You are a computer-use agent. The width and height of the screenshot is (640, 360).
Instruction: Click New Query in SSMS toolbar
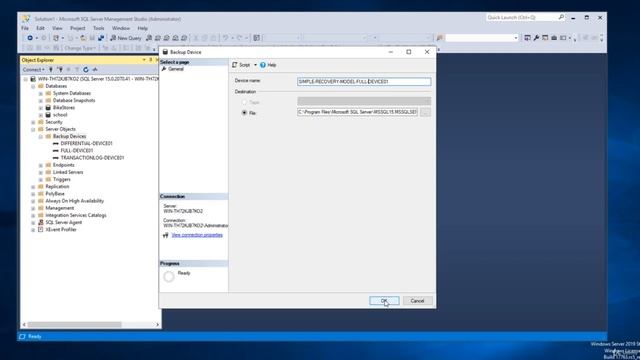pyautogui.click(x=126, y=38)
